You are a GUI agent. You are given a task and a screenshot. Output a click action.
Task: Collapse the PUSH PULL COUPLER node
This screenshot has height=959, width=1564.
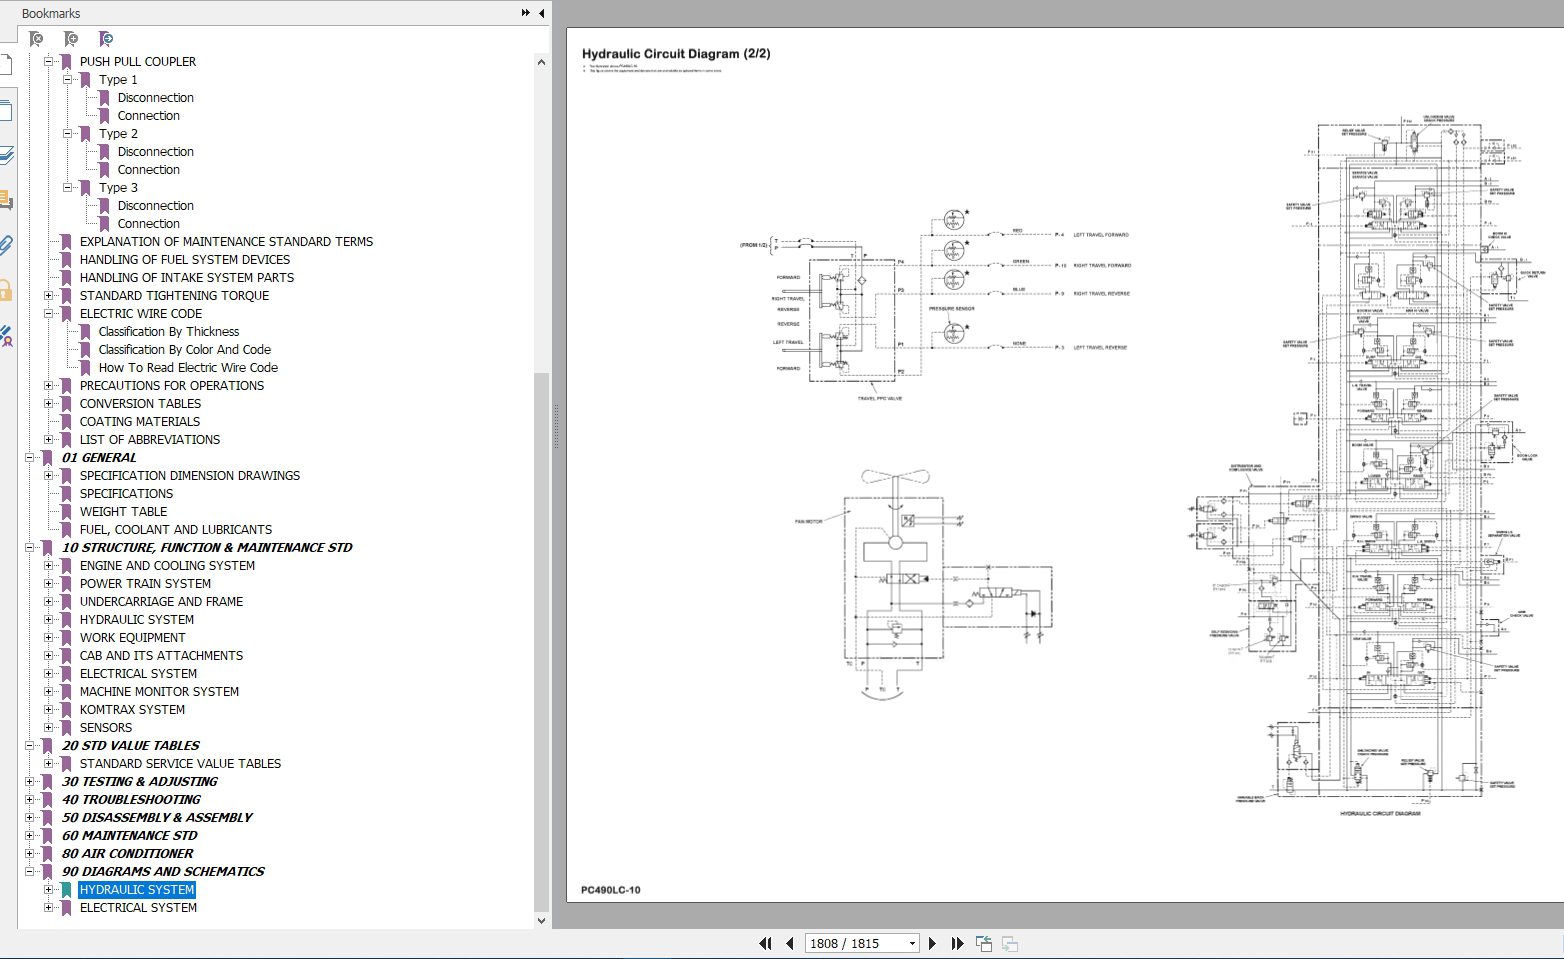tap(48, 62)
